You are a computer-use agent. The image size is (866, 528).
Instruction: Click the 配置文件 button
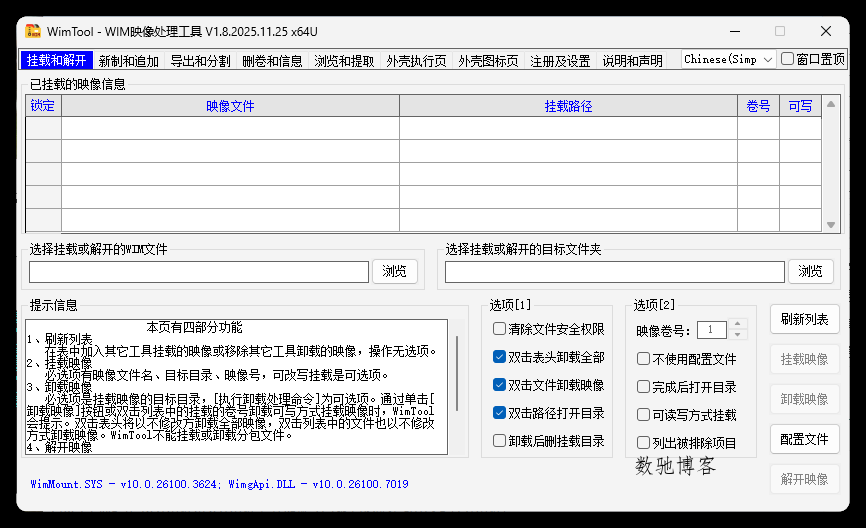click(805, 440)
